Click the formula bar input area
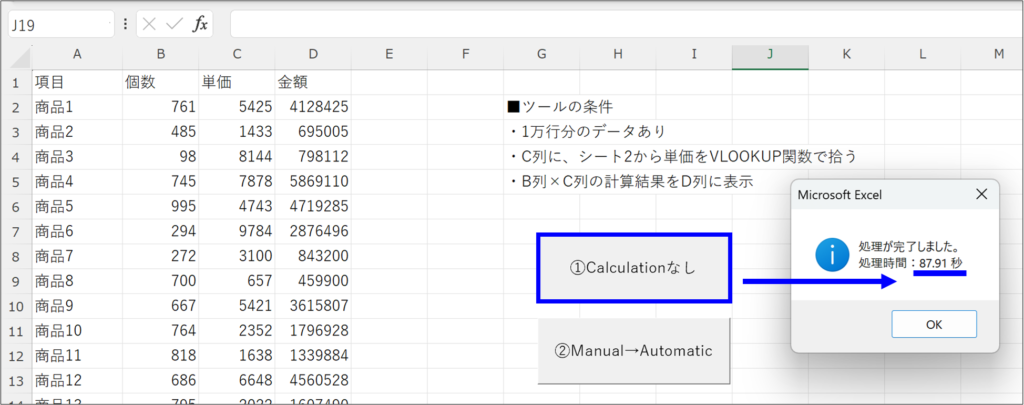The width and height of the screenshot is (1024, 405). [x=627, y=24]
